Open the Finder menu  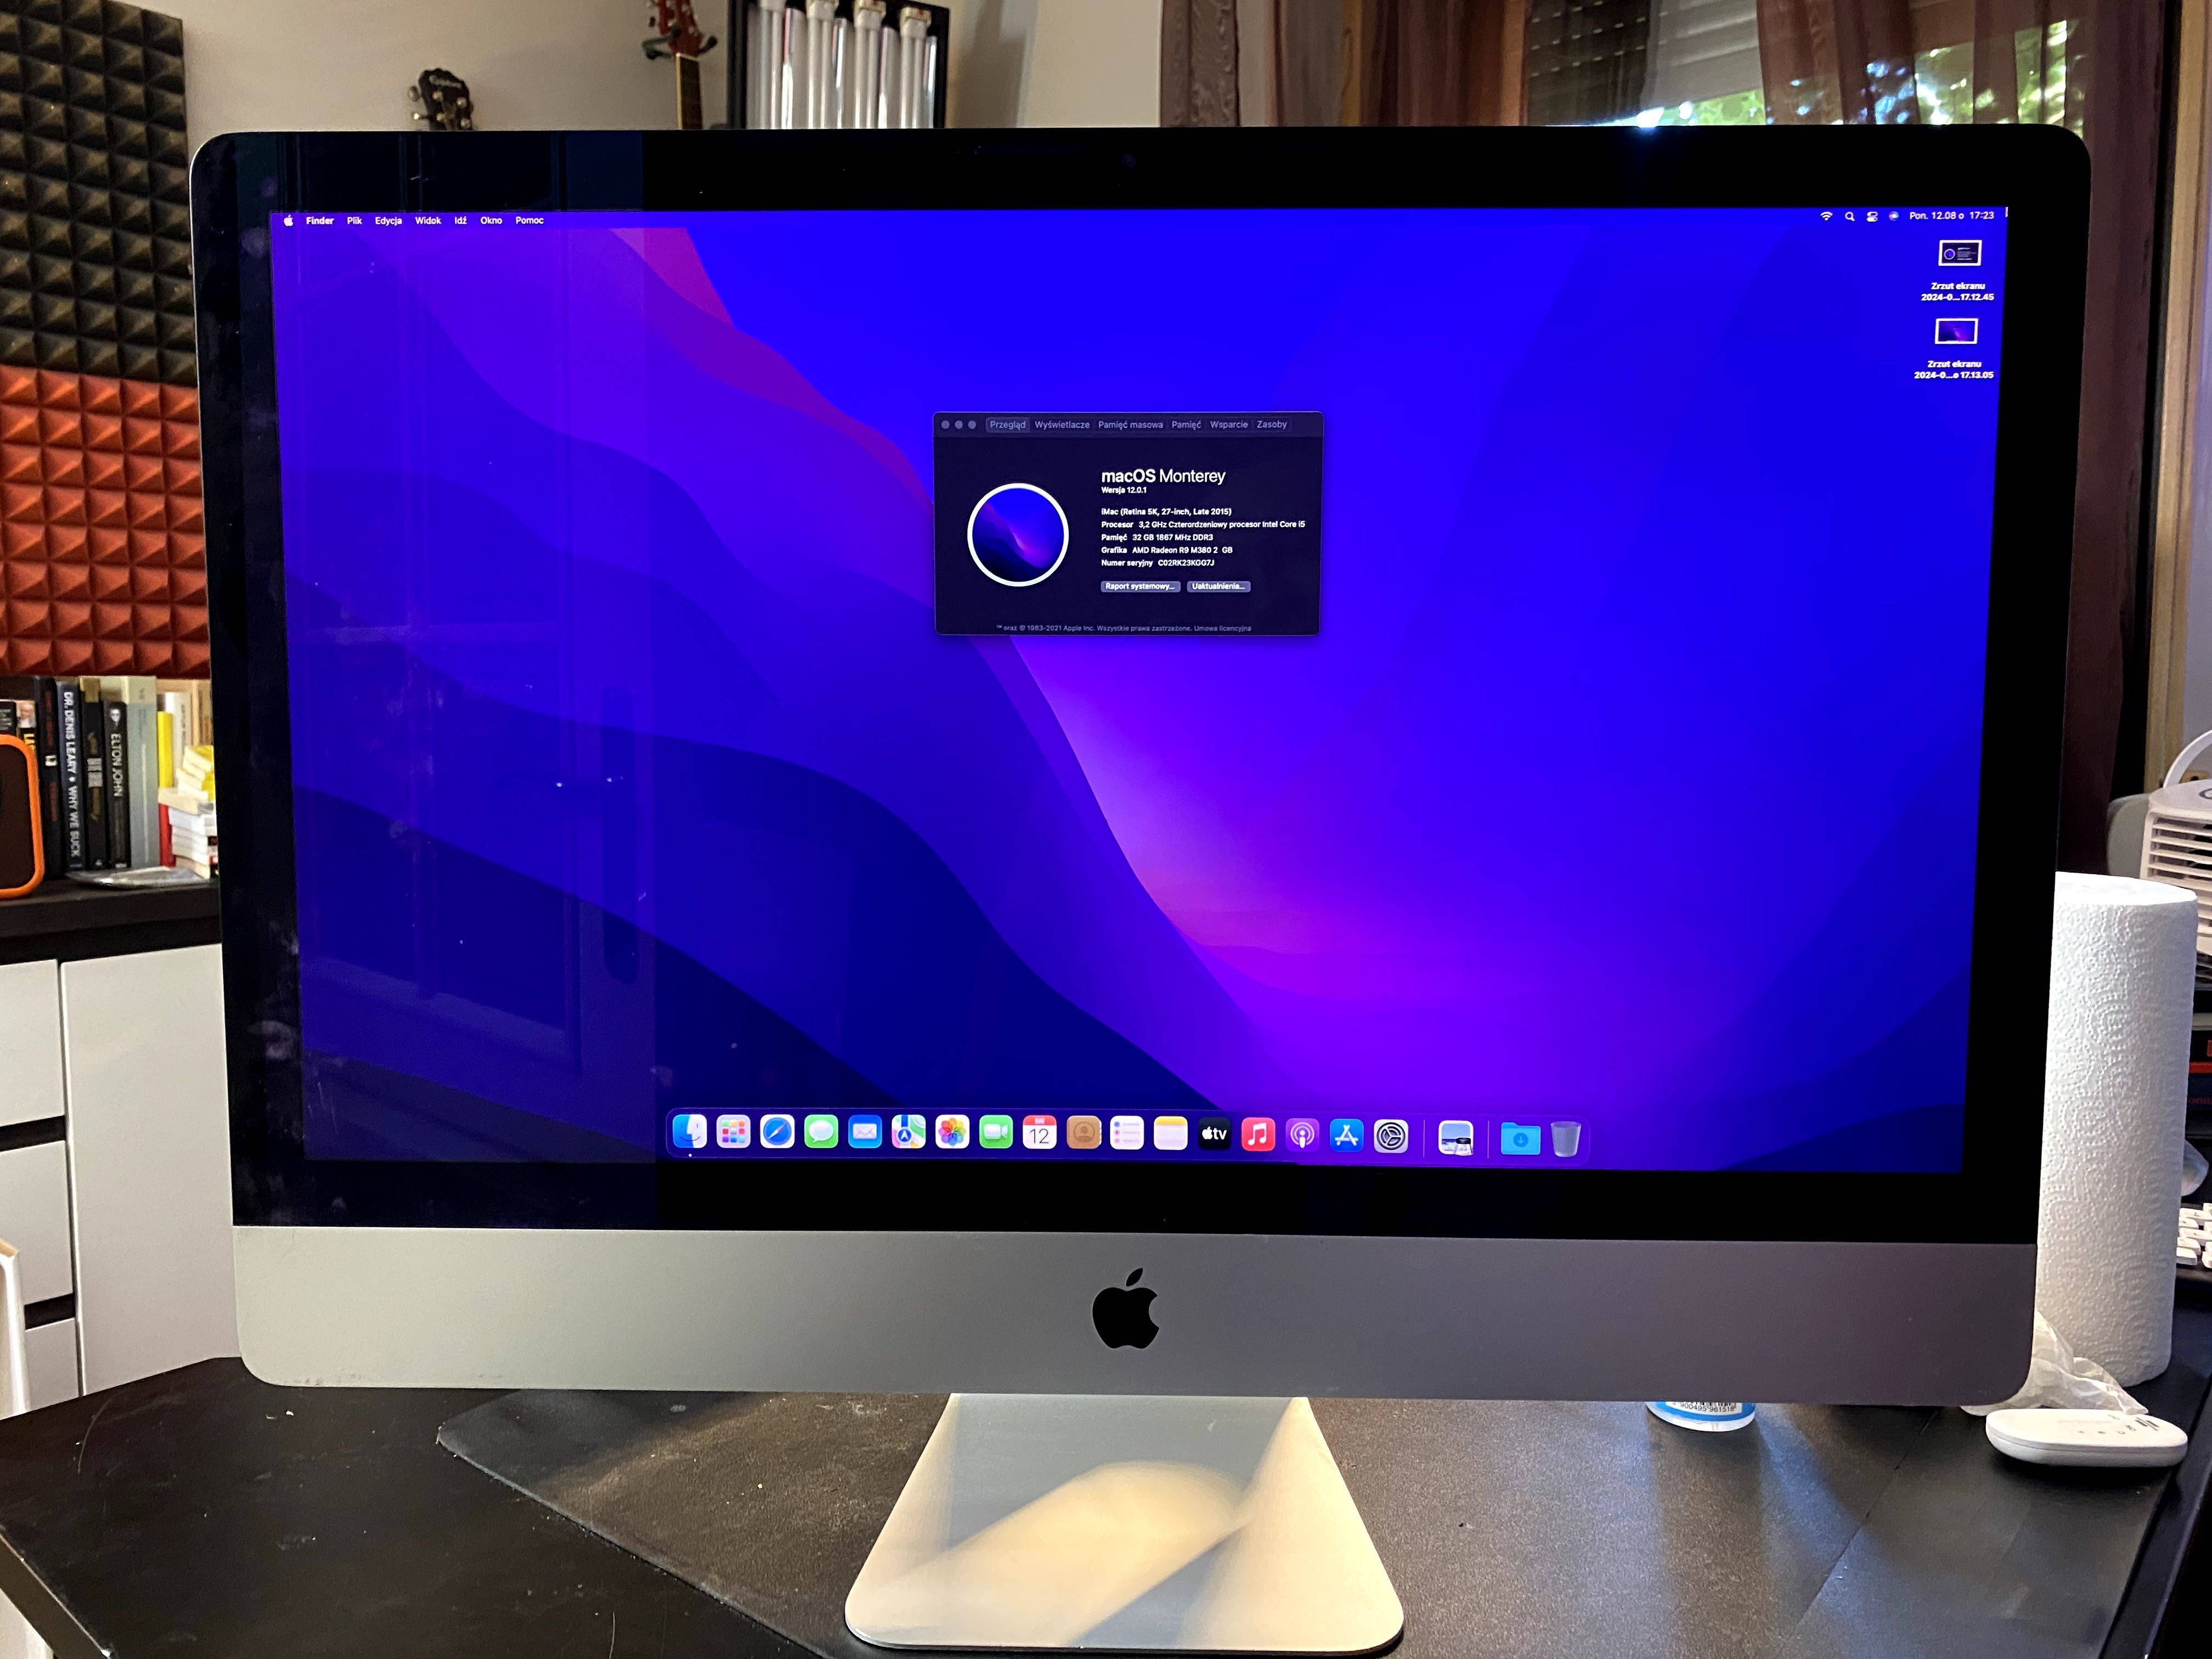[x=320, y=221]
